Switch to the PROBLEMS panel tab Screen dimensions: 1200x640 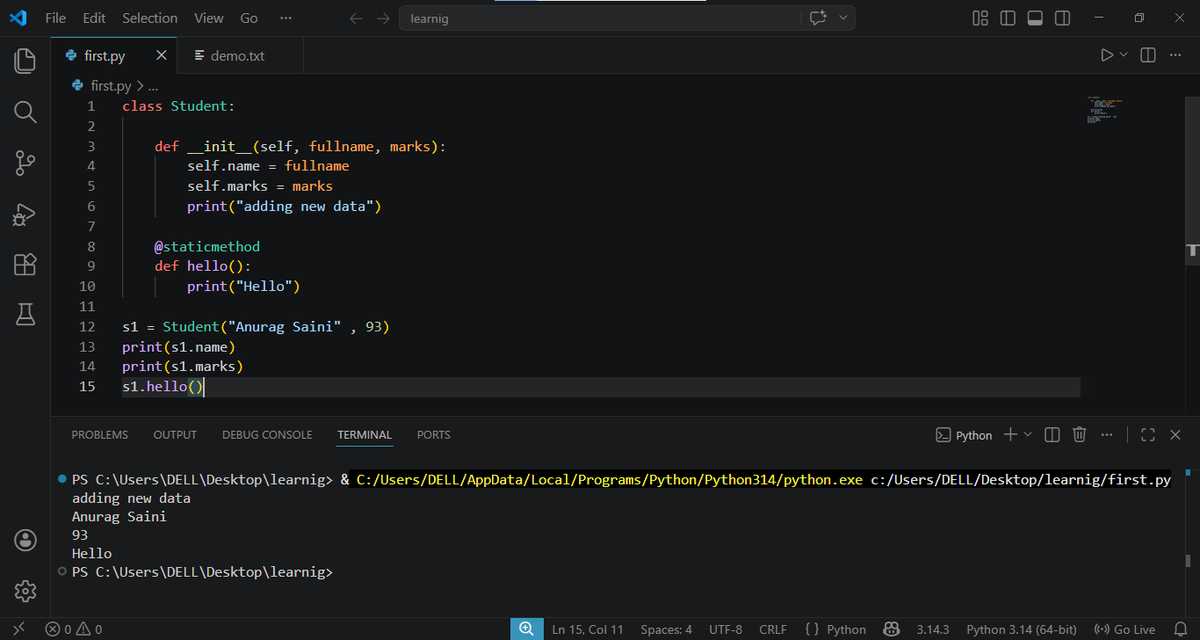click(x=100, y=435)
